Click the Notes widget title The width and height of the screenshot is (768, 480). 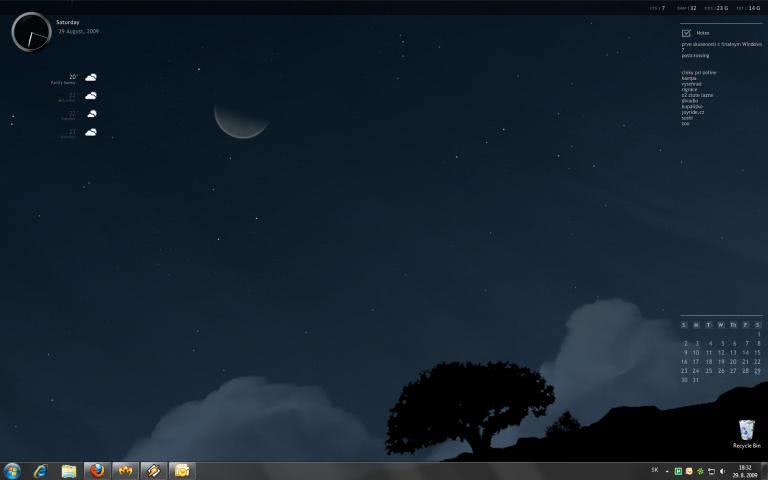[703, 33]
